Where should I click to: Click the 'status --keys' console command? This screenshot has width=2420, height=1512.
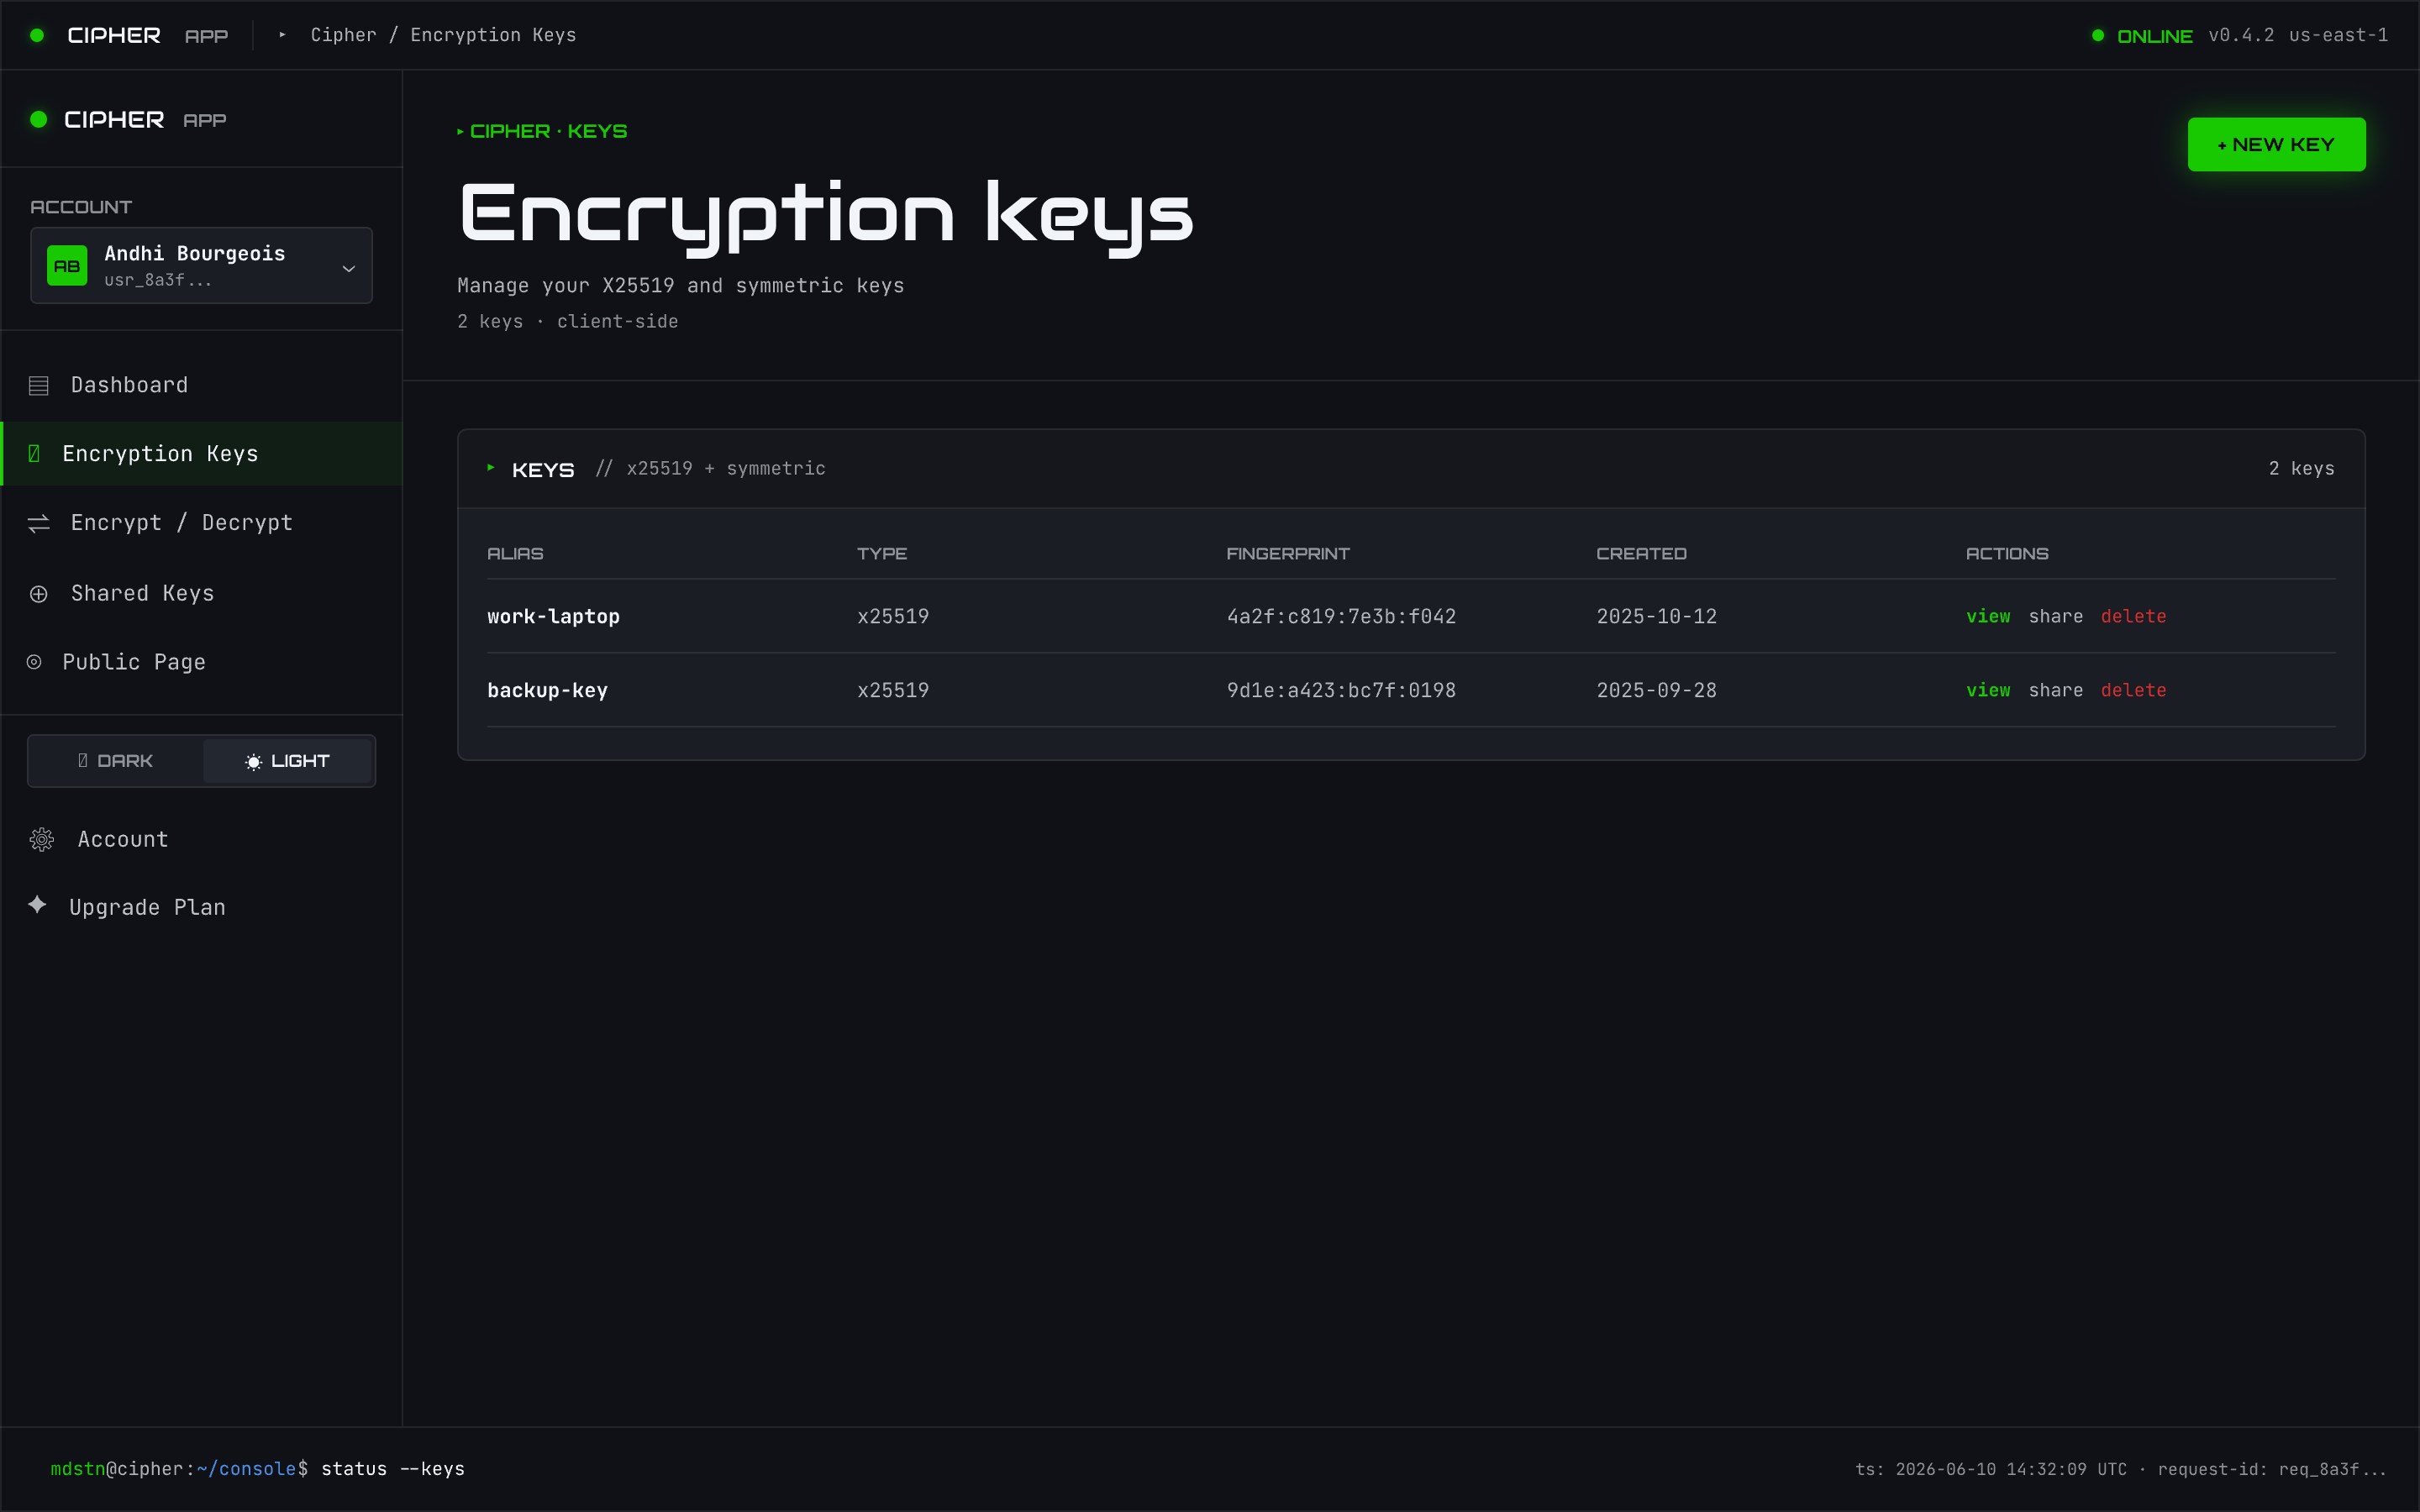coord(393,1468)
